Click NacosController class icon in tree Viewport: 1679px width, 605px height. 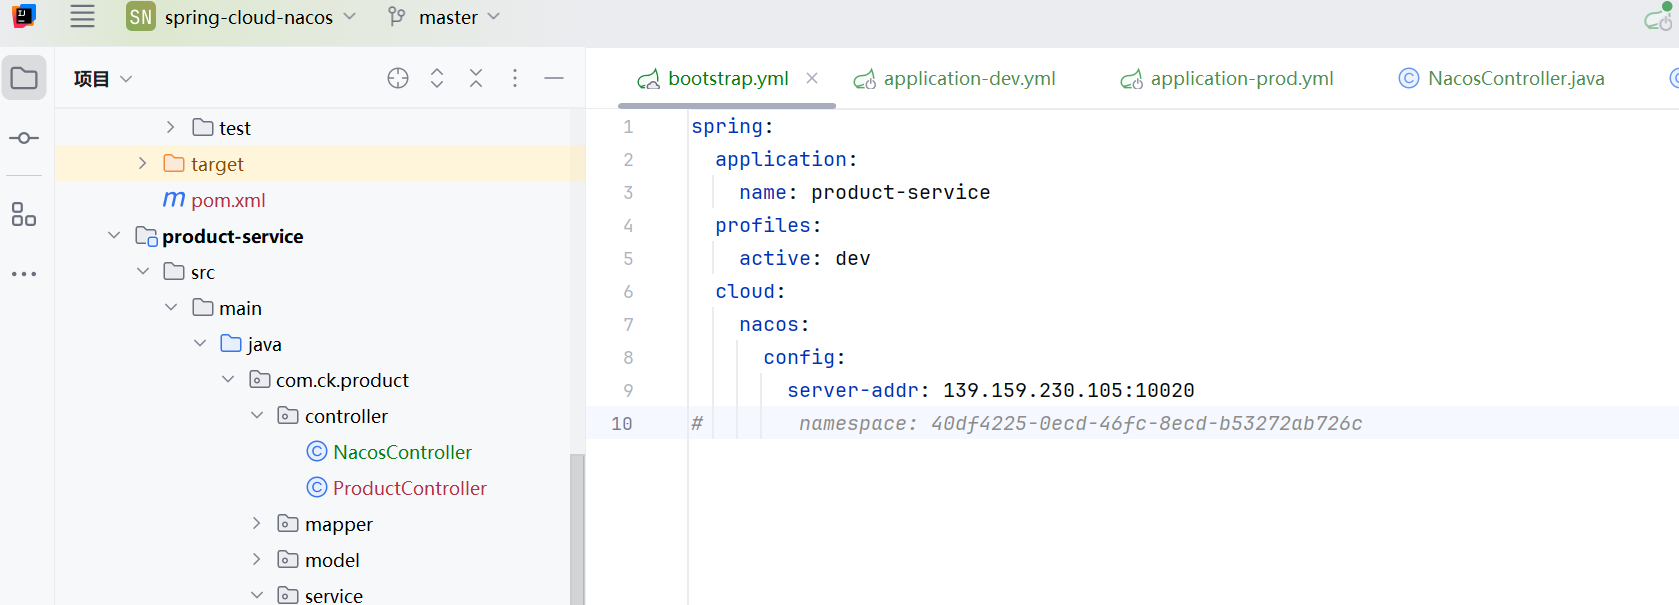pyautogui.click(x=317, y=452)
